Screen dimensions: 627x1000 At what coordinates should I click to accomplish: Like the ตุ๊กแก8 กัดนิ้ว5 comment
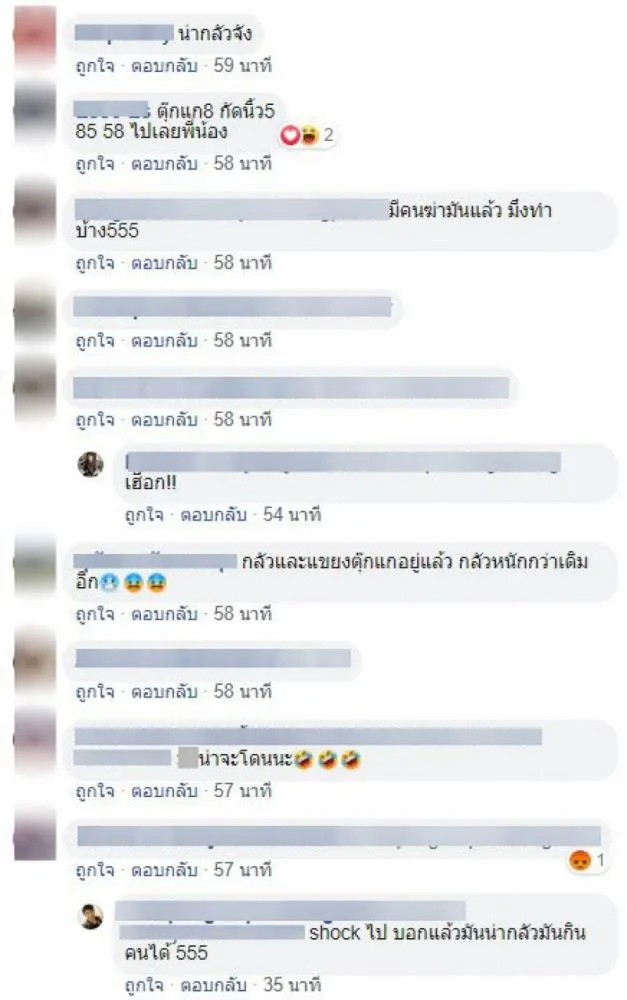(95, 164)
